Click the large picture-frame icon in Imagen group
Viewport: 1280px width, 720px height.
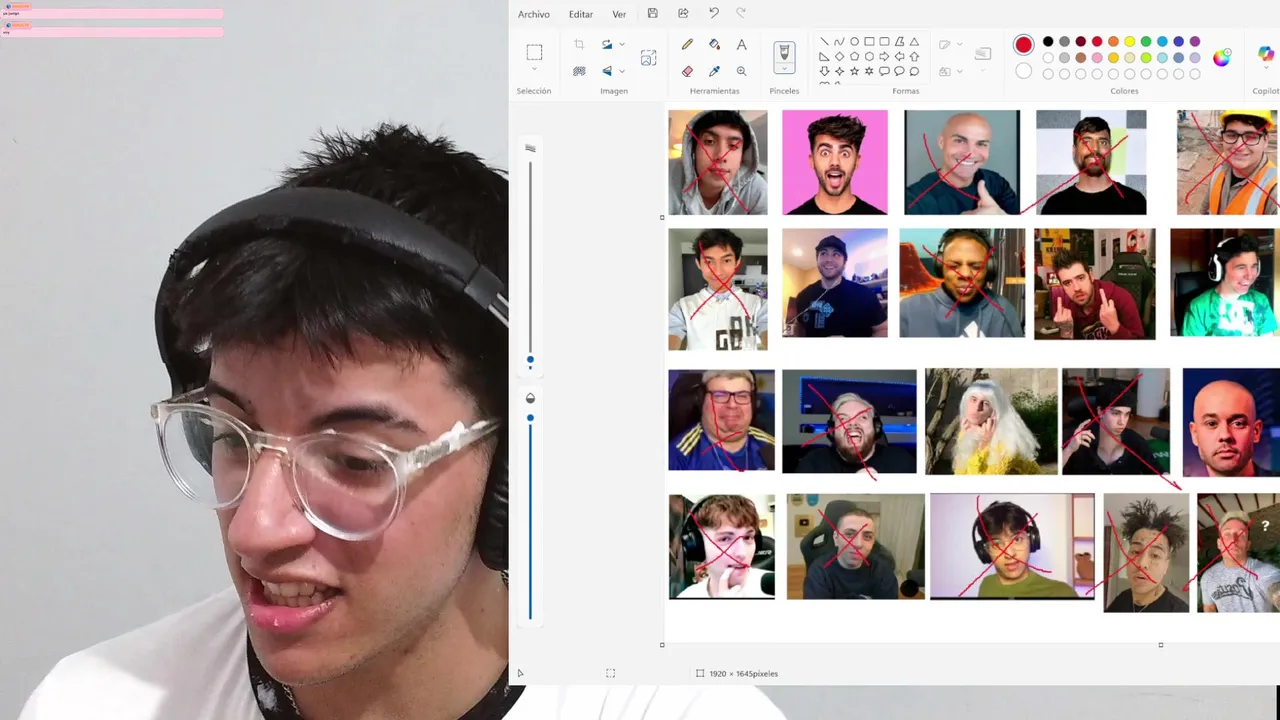tap(648, 58)
